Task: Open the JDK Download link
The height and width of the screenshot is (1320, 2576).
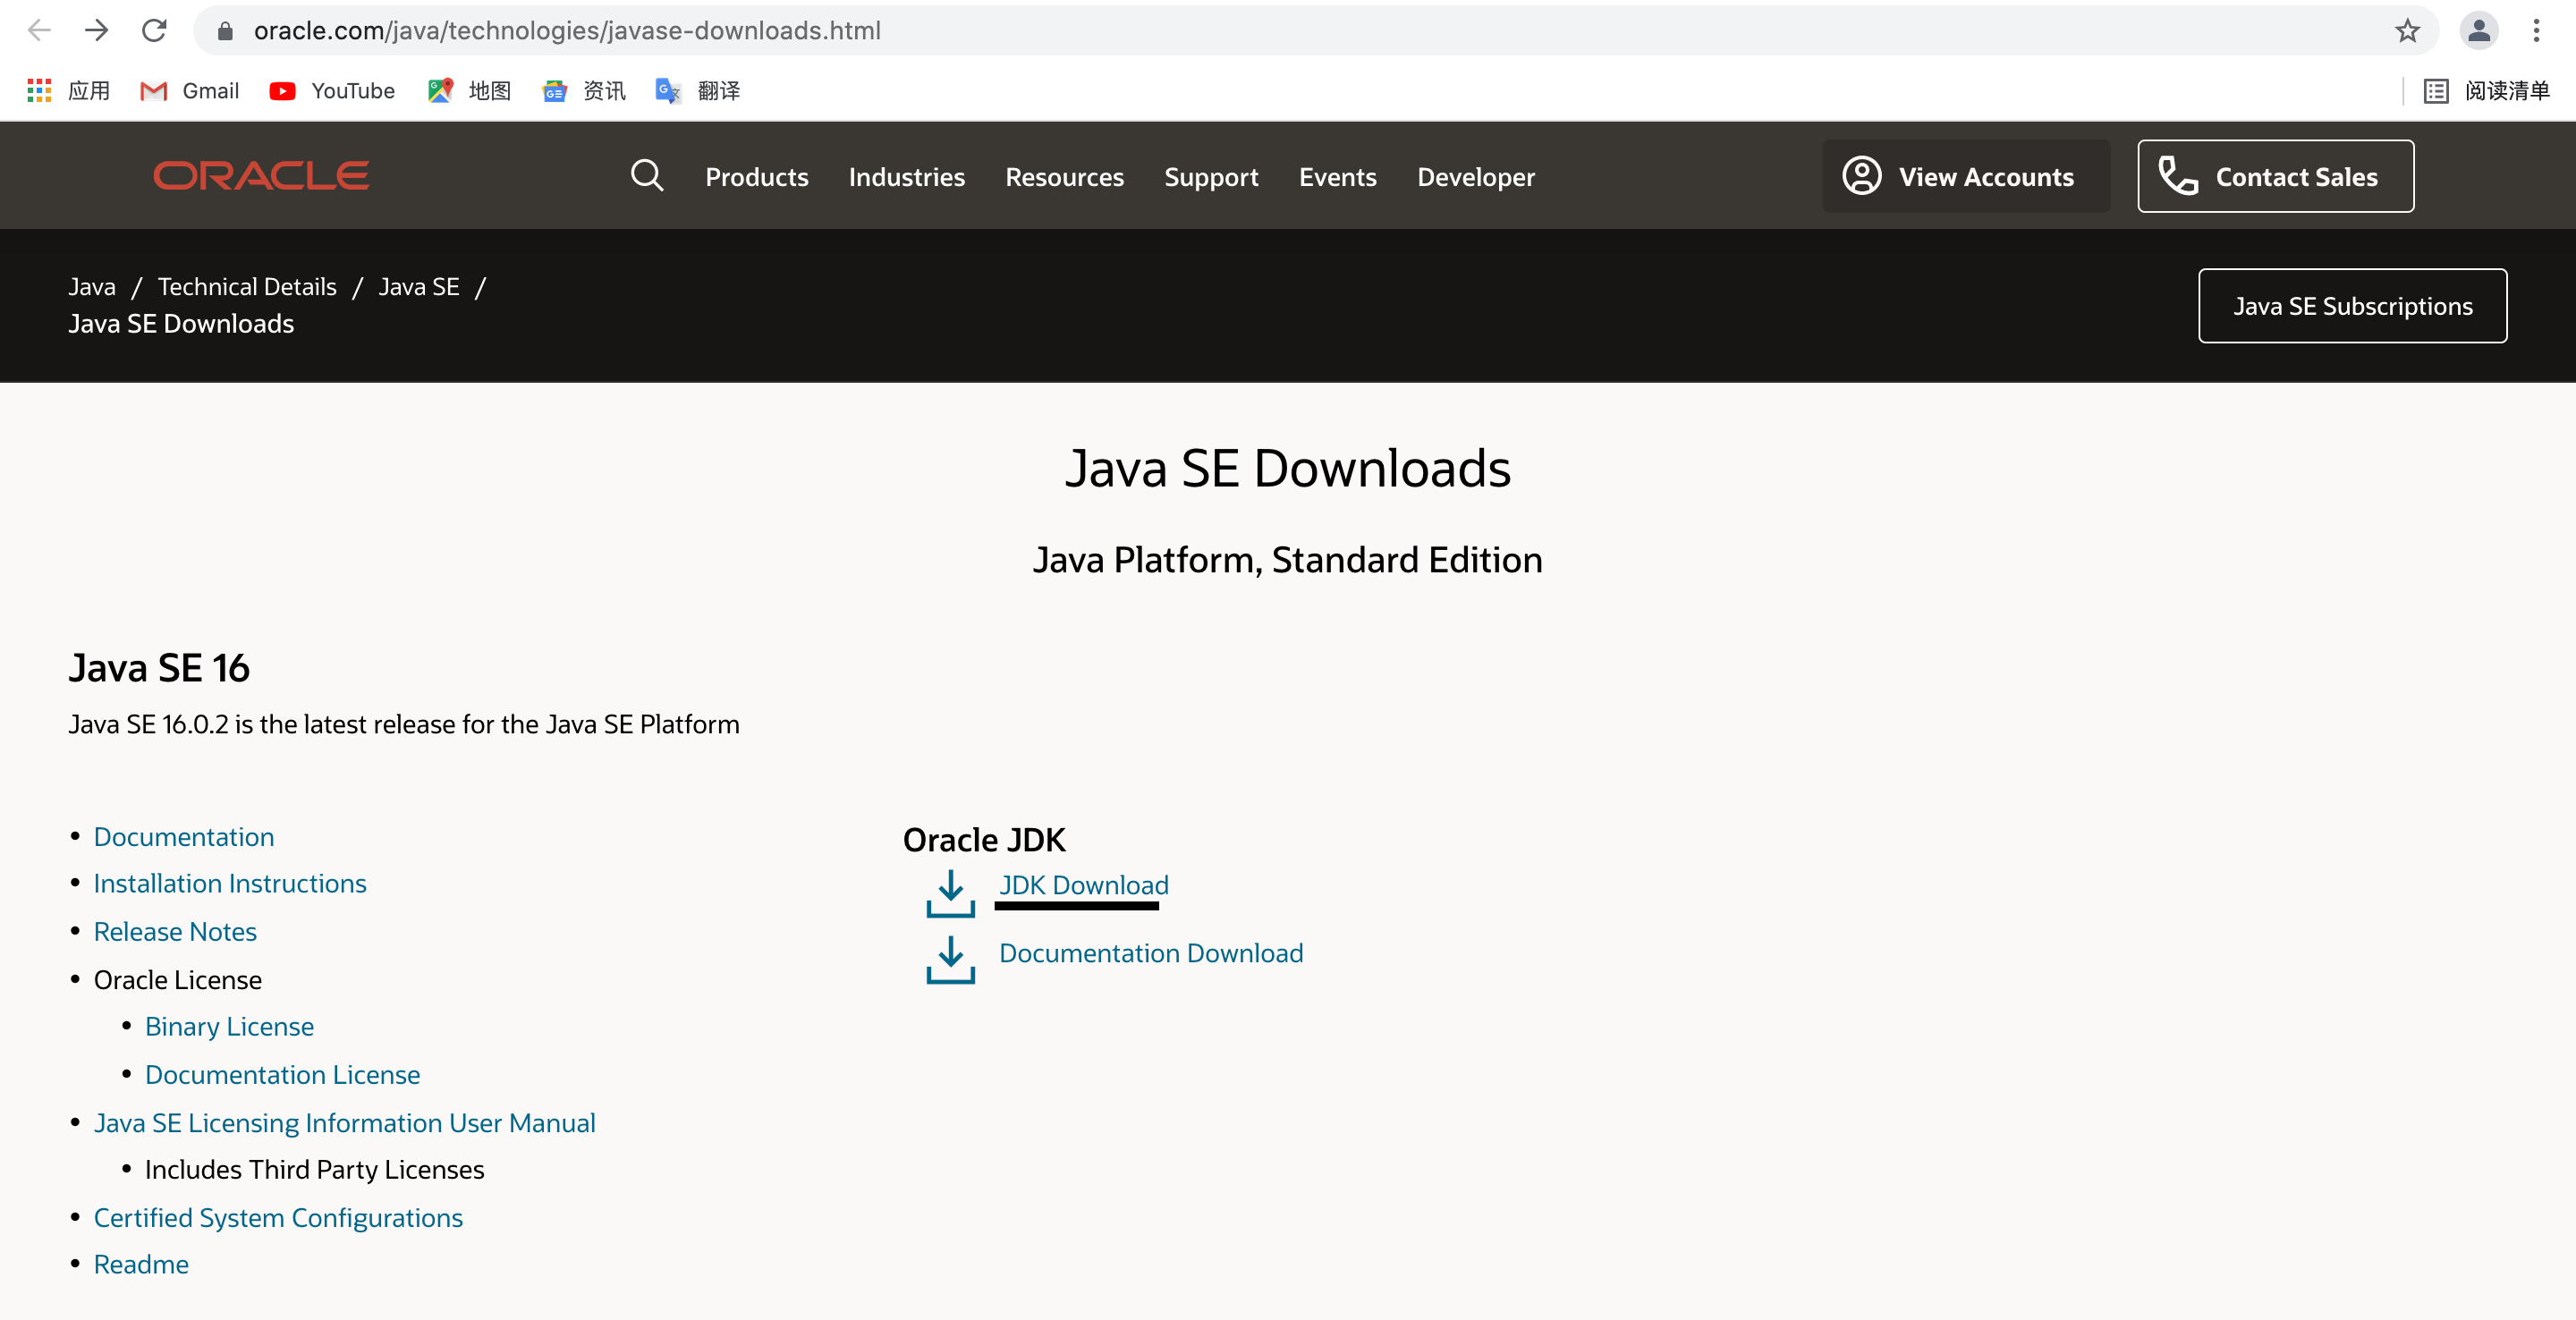Action: [x=1084, y=885]
